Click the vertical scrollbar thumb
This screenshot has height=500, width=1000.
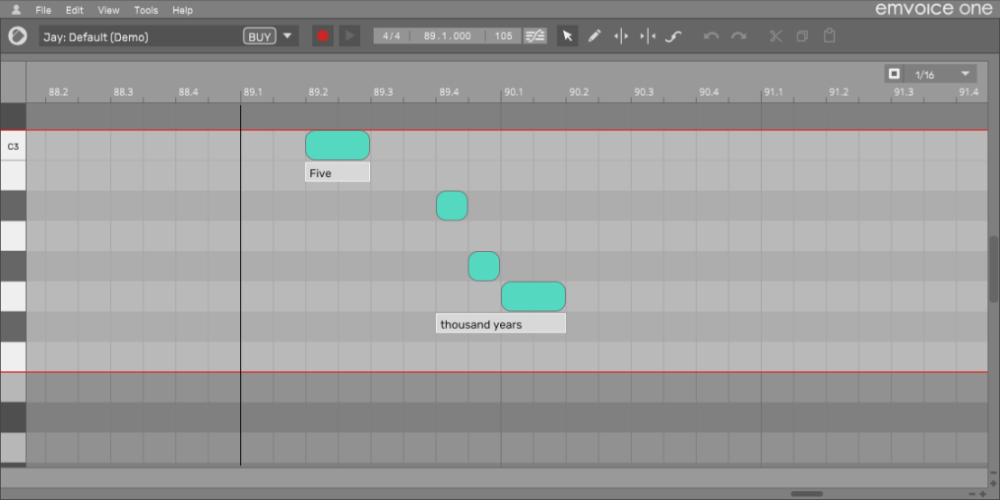(x=994, y=268)
